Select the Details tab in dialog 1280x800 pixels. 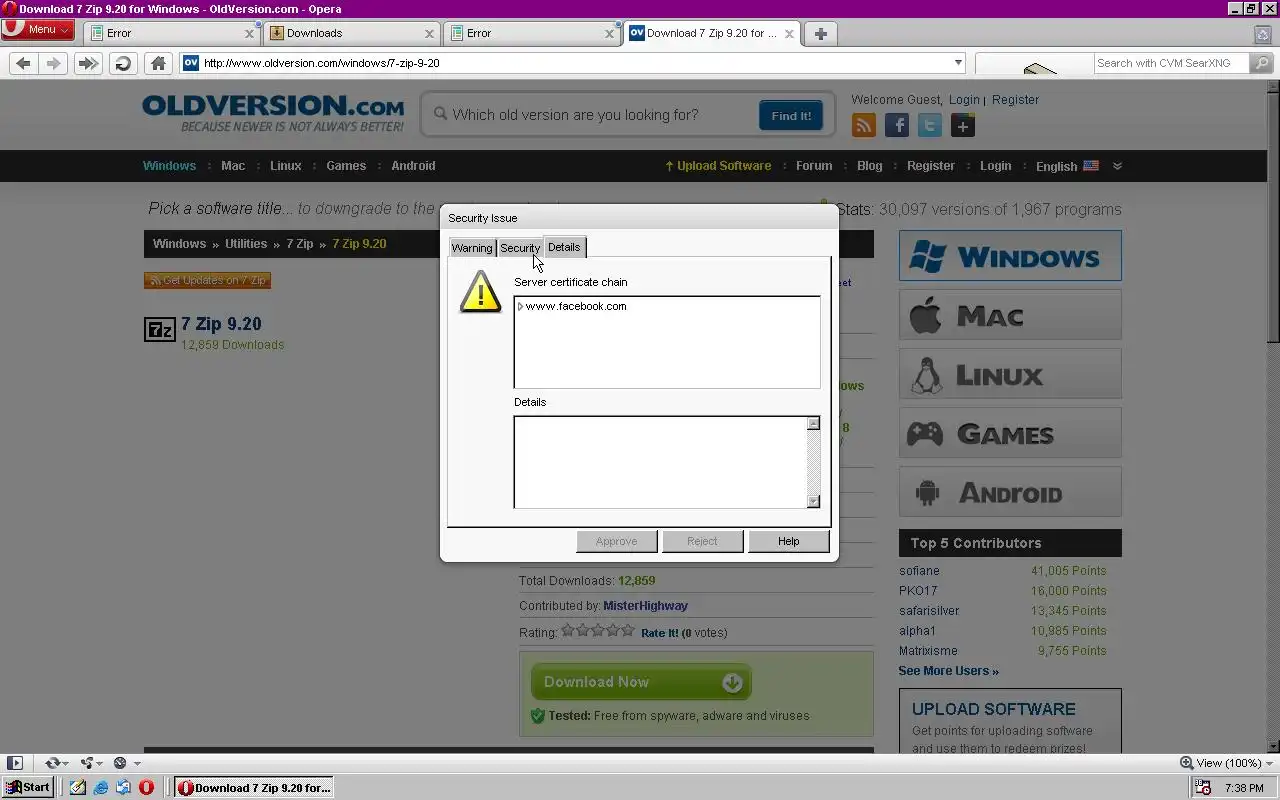[564, 247]
